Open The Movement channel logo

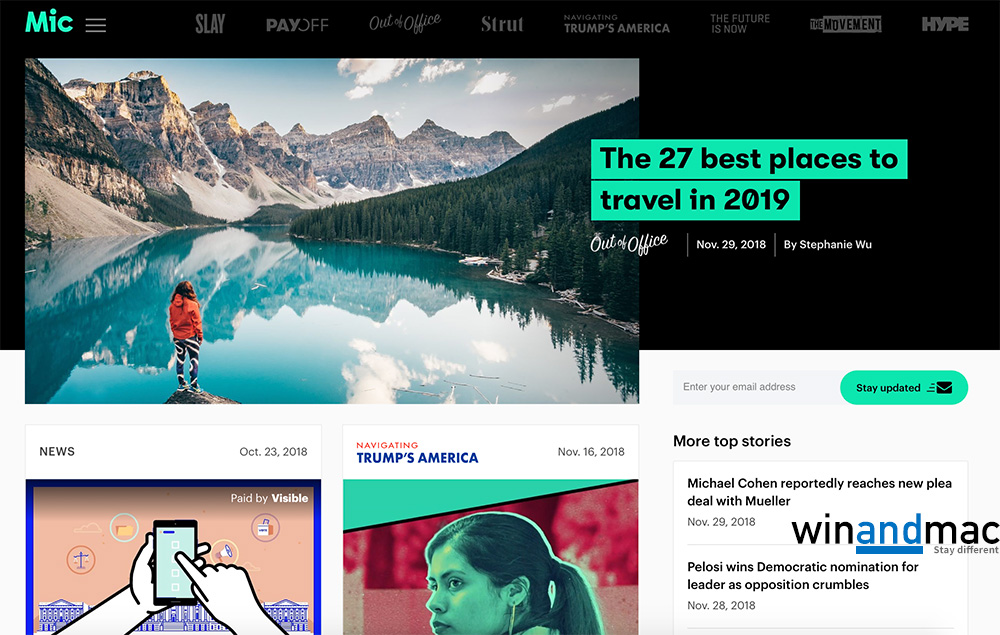846,24
